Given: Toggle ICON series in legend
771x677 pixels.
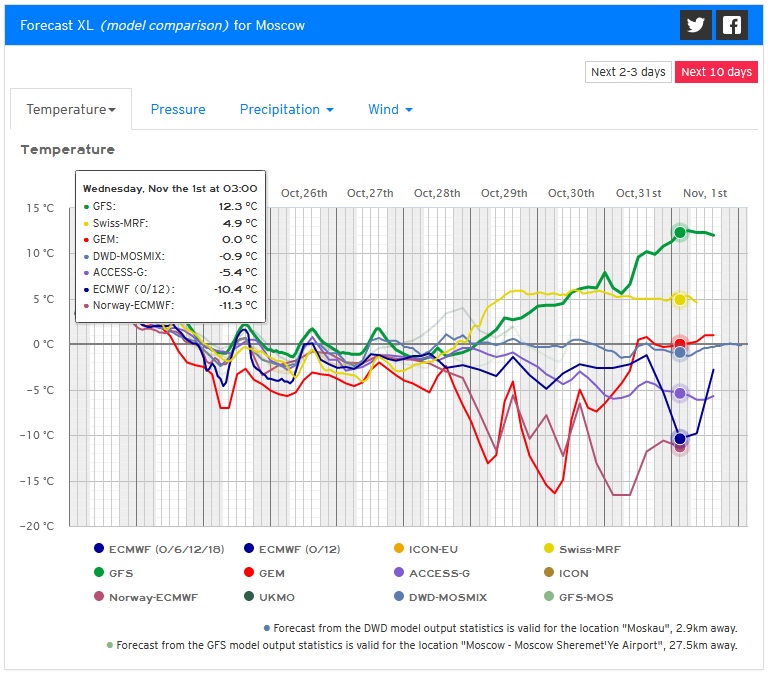Looking at the screenshot, I should pos(566,573).
